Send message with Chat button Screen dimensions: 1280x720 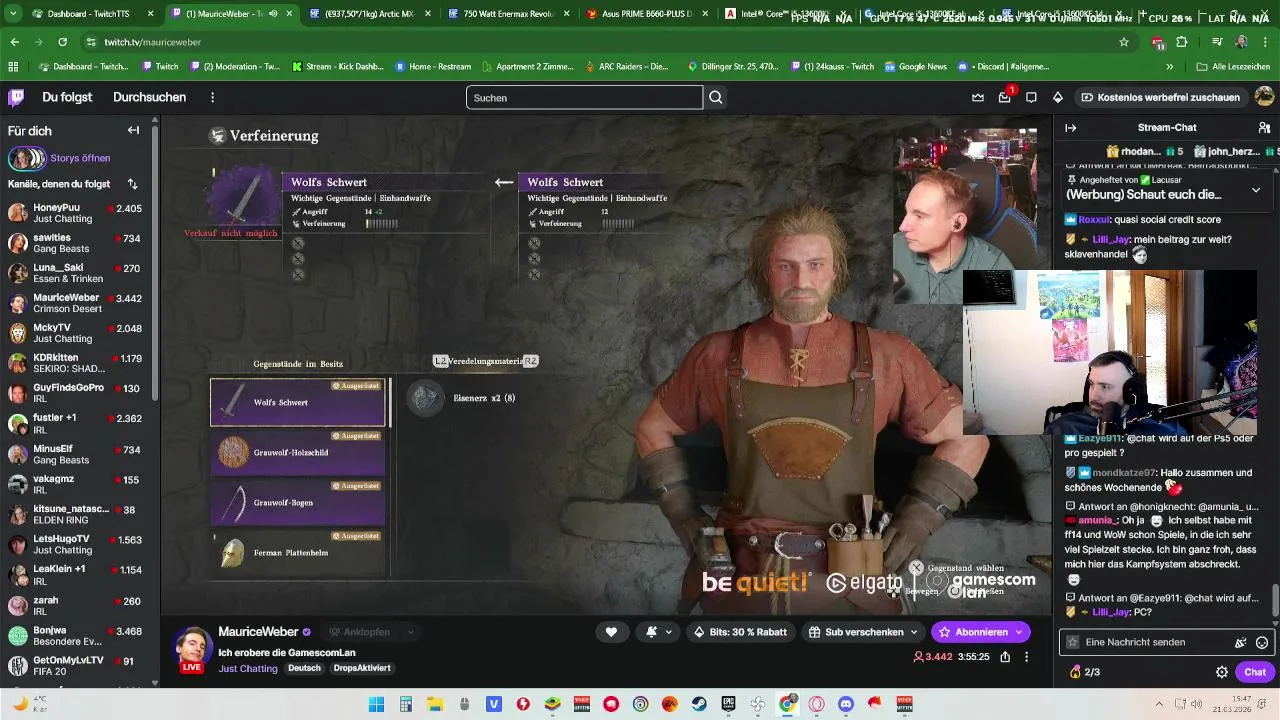coord(1254,672)
